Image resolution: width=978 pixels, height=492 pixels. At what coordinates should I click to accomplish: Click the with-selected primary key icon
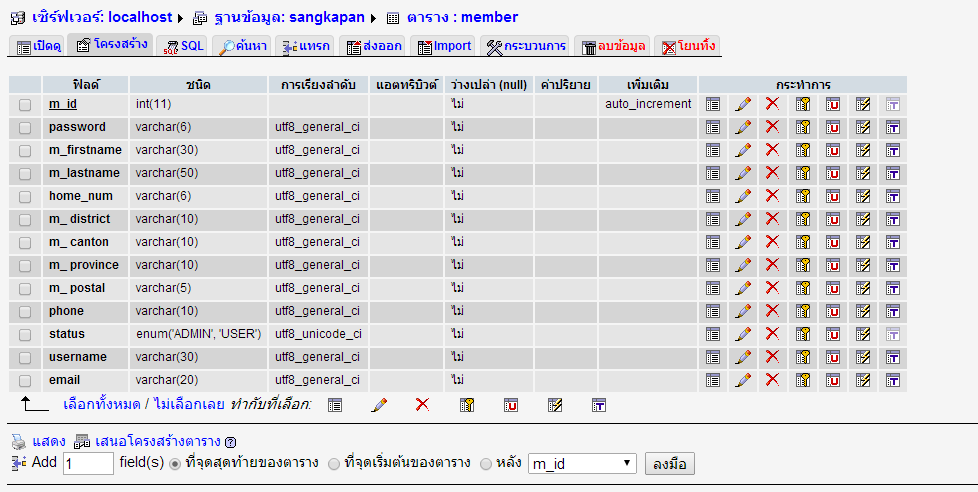click(x=467, y=405)
